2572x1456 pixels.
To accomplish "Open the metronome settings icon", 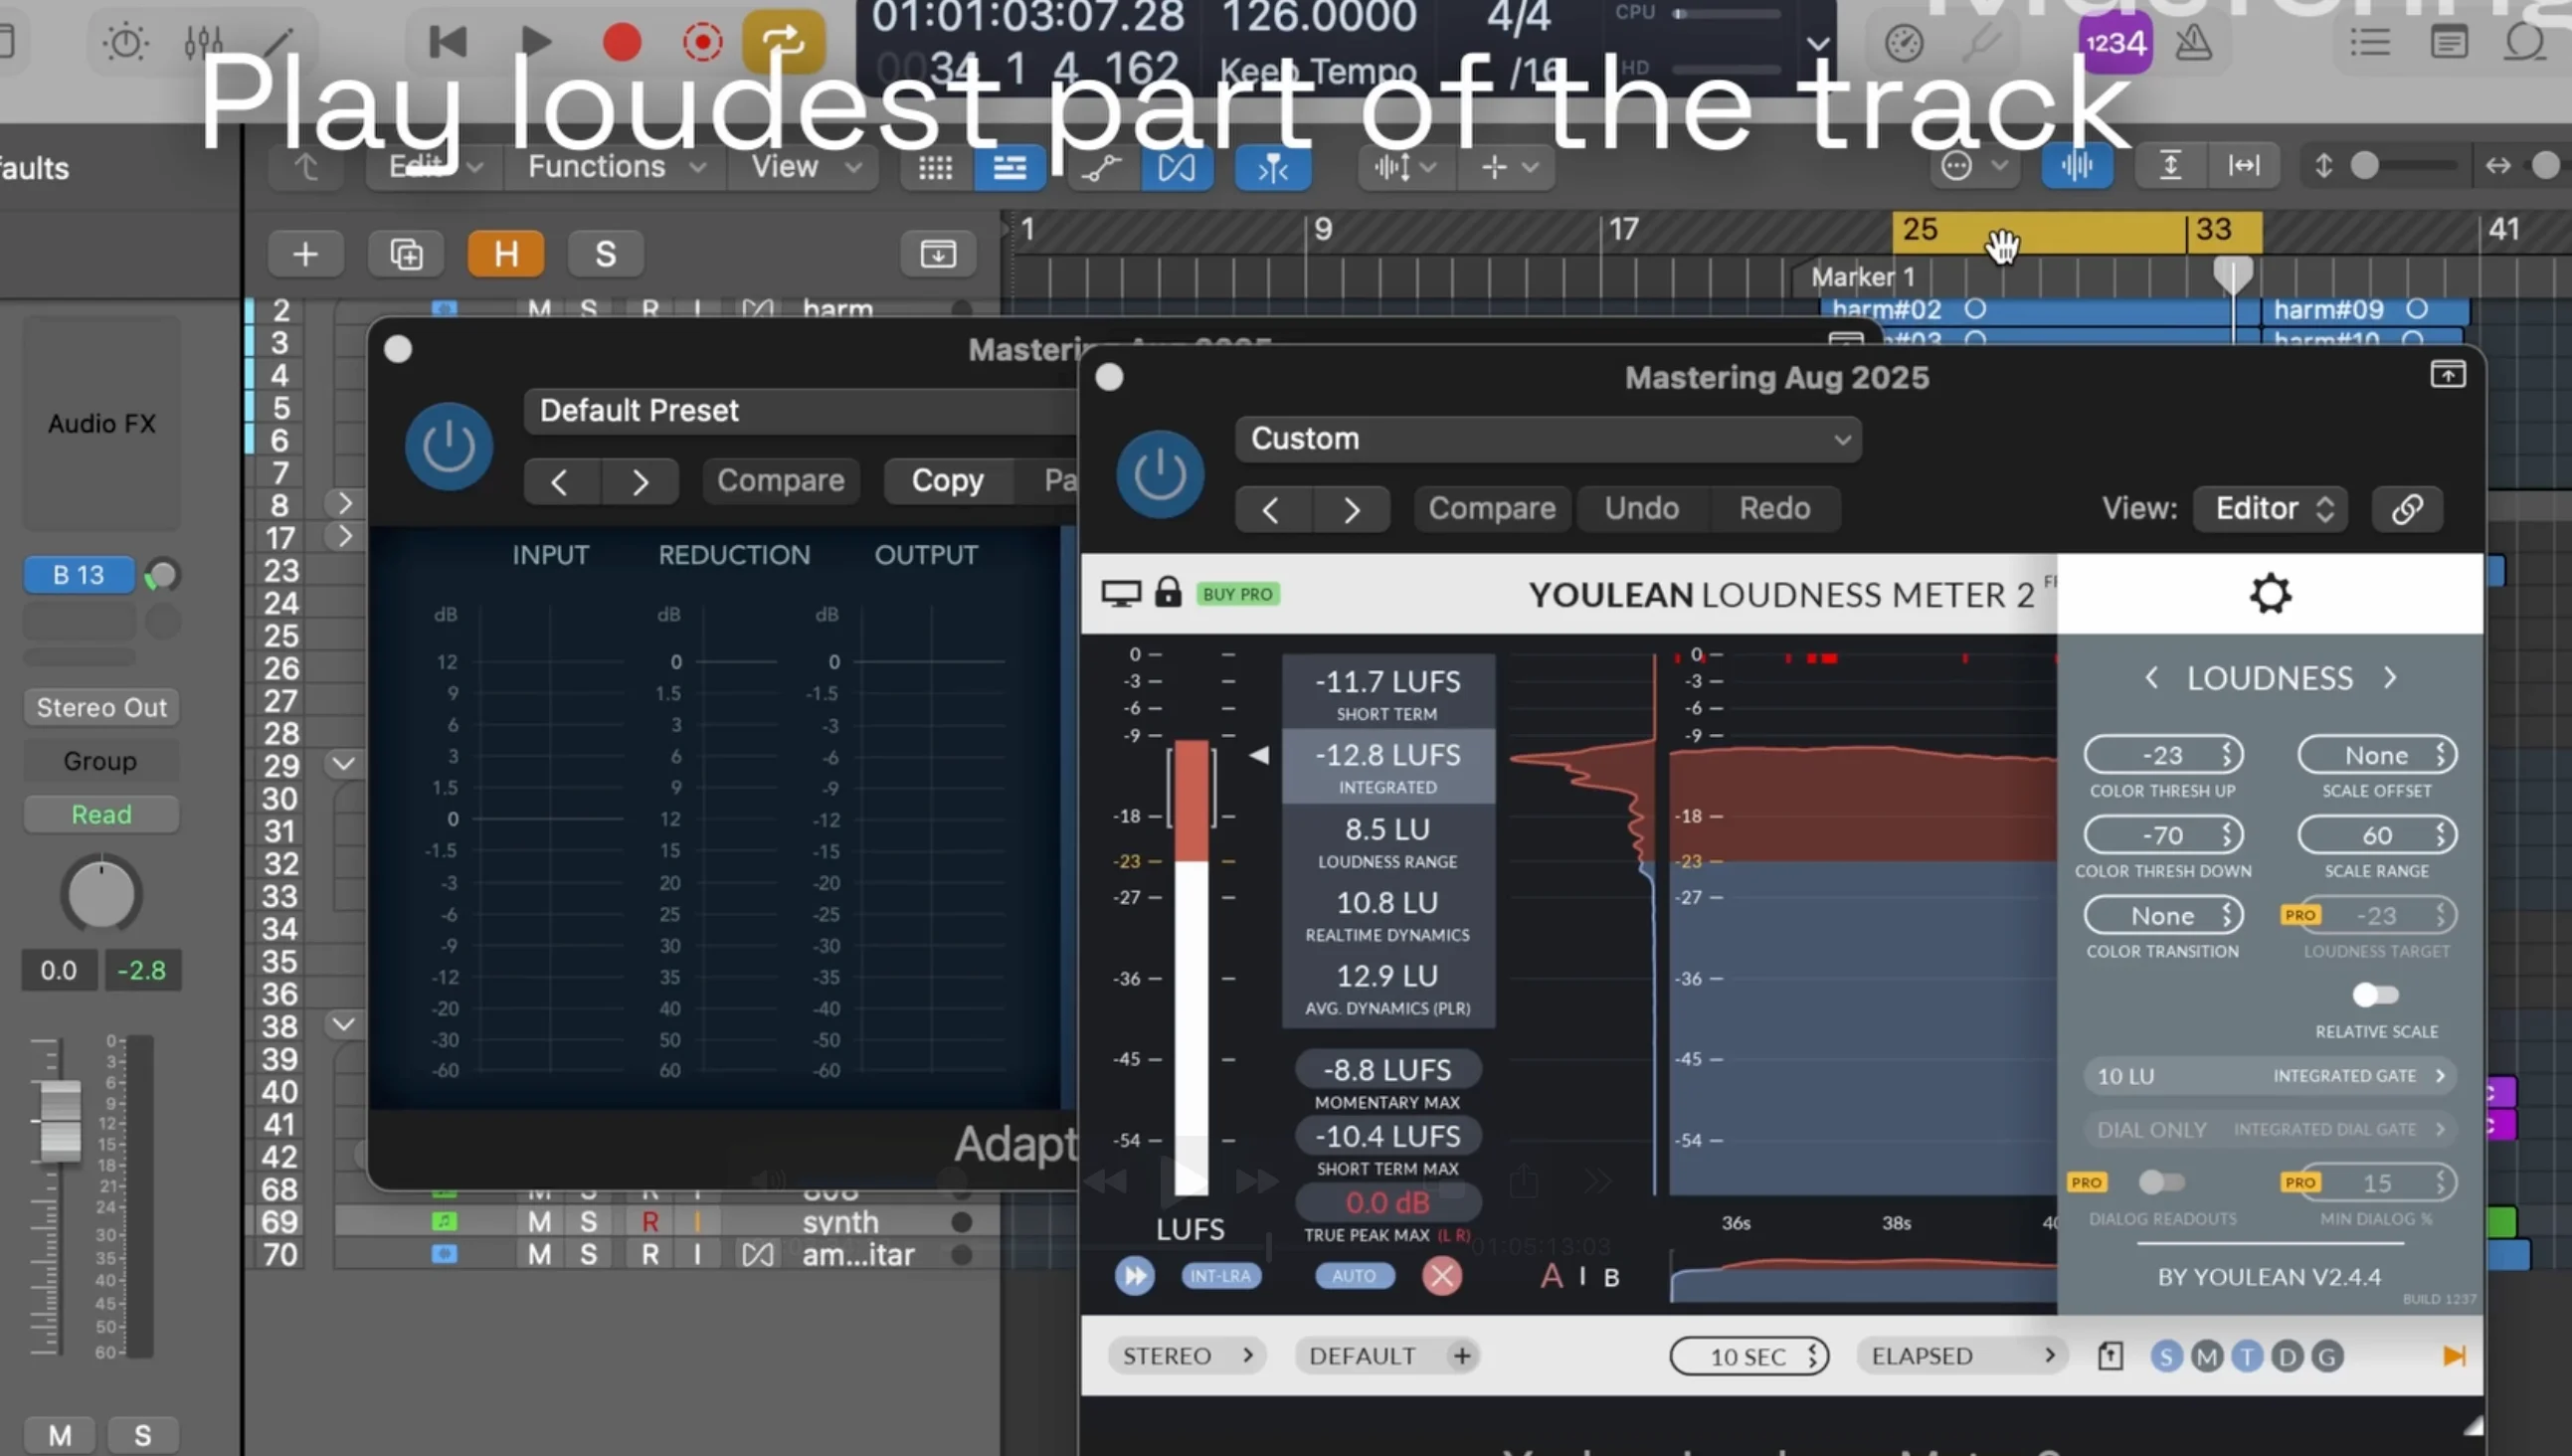I will (2196, 42).
